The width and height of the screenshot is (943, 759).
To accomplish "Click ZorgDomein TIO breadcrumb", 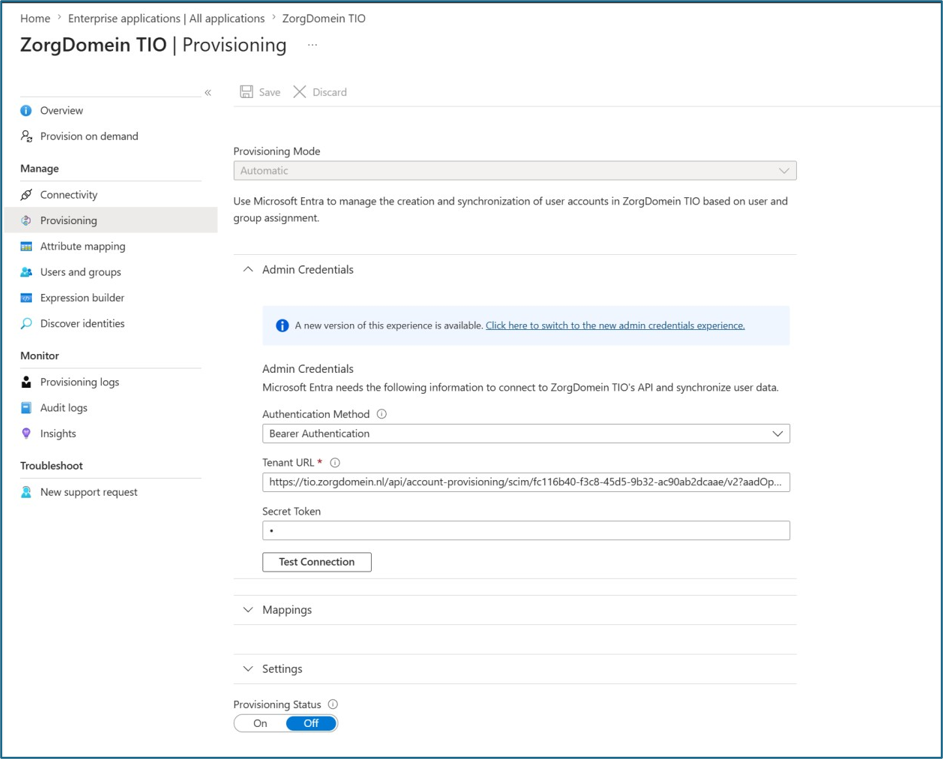I will tap(324, 19).
